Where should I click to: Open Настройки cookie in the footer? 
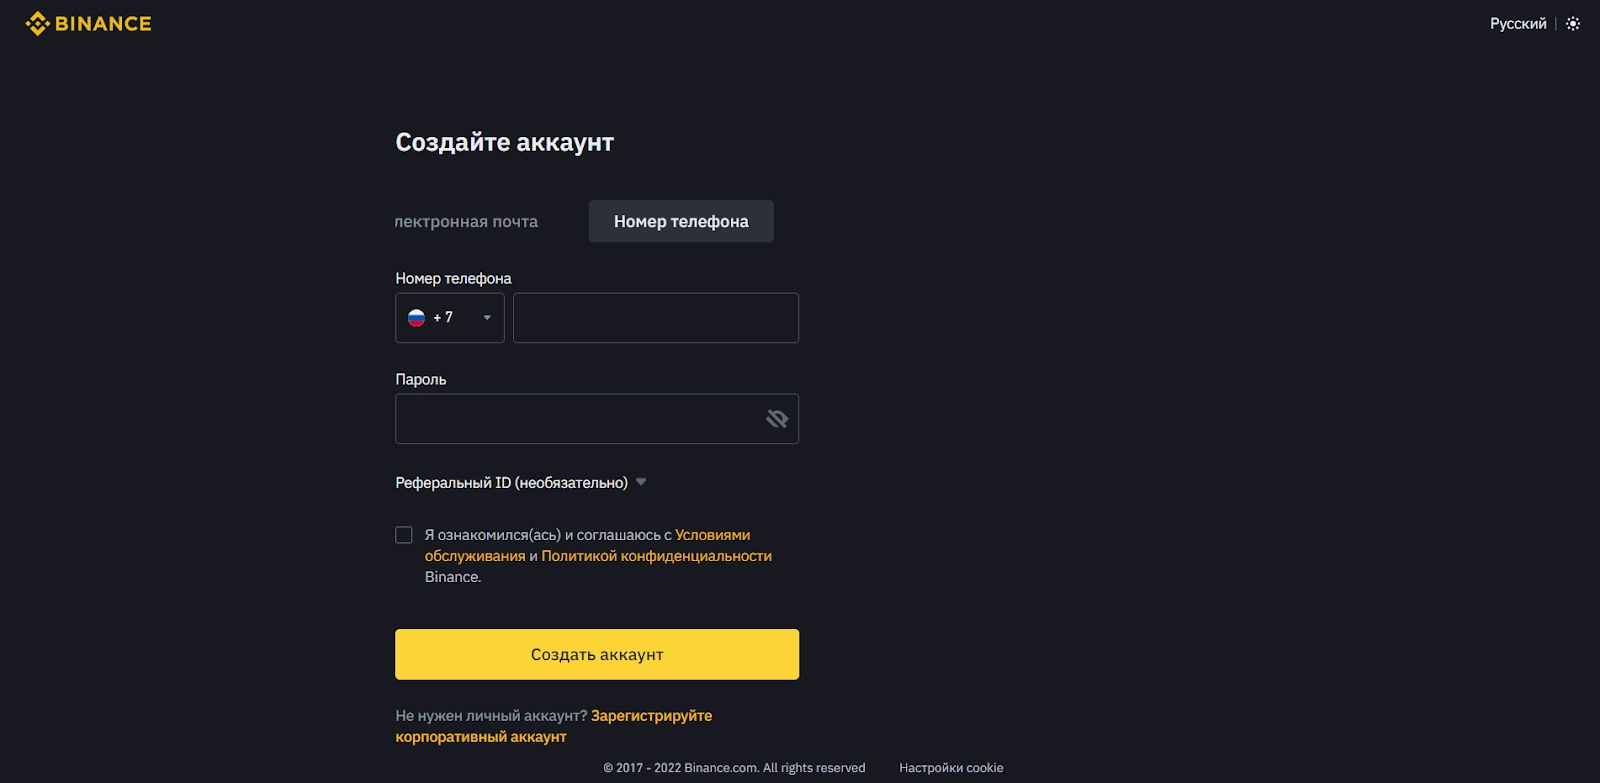[x=951, y=768]
